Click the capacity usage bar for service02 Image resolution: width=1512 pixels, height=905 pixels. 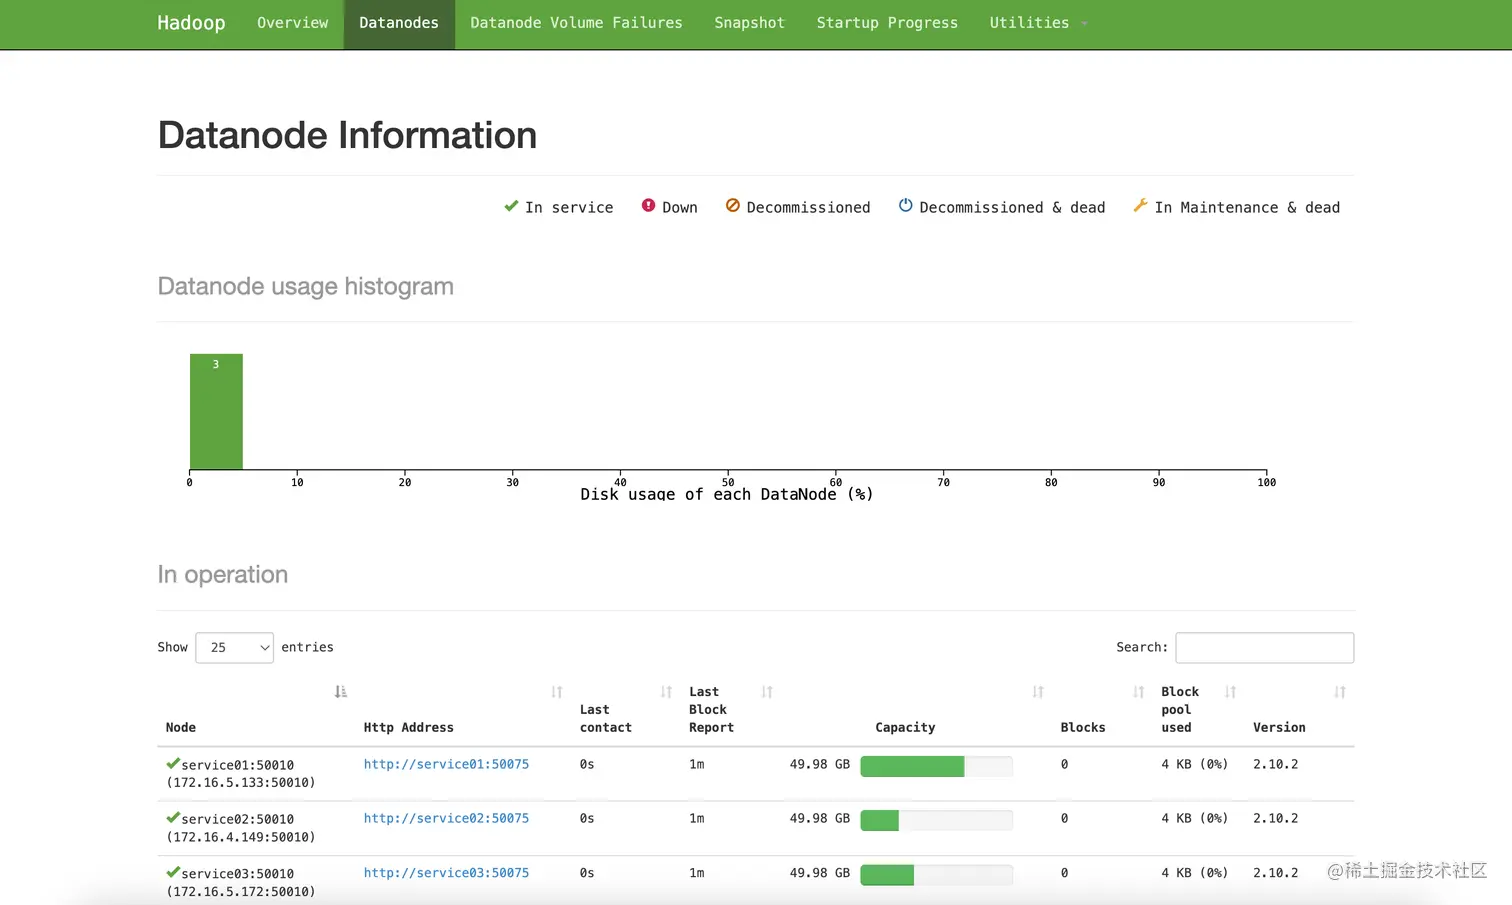(936, 820)
